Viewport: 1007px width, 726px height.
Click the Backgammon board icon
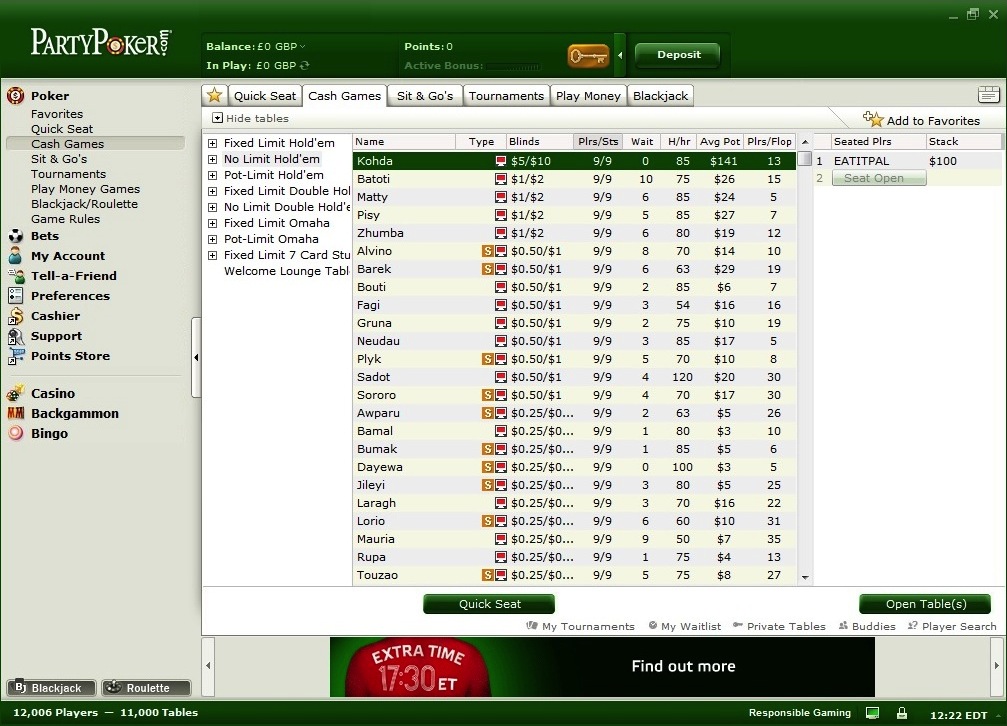[15, 413]
